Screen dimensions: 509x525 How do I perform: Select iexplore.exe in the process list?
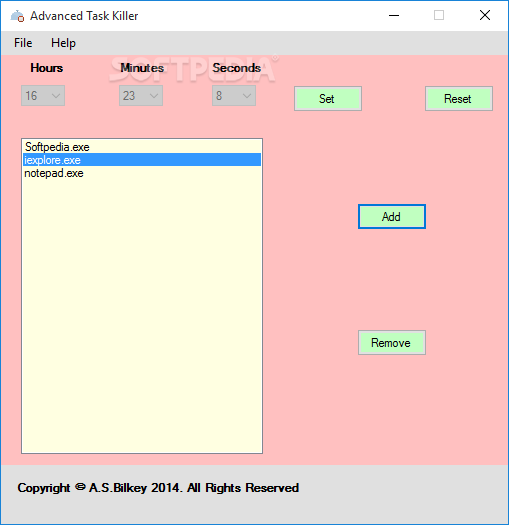tap(142, 160)
